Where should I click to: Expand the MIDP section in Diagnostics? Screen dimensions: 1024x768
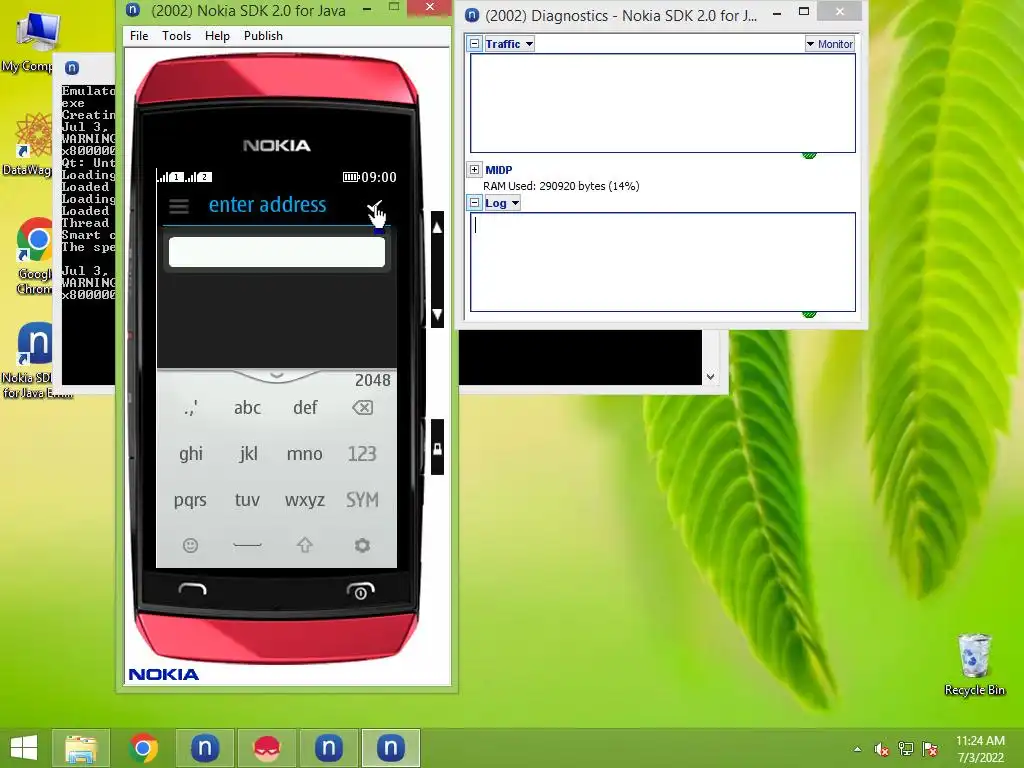coord(475,170)
